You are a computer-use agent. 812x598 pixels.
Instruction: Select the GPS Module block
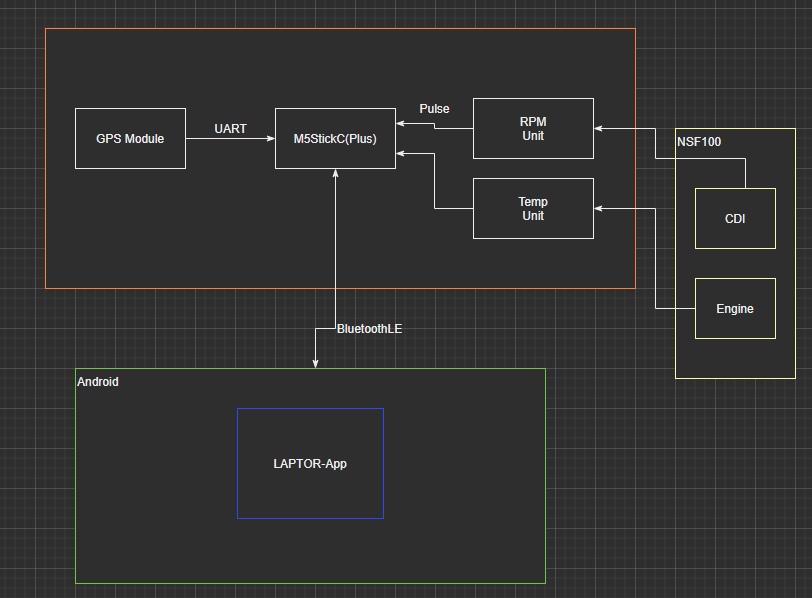[x=130, y=138]
